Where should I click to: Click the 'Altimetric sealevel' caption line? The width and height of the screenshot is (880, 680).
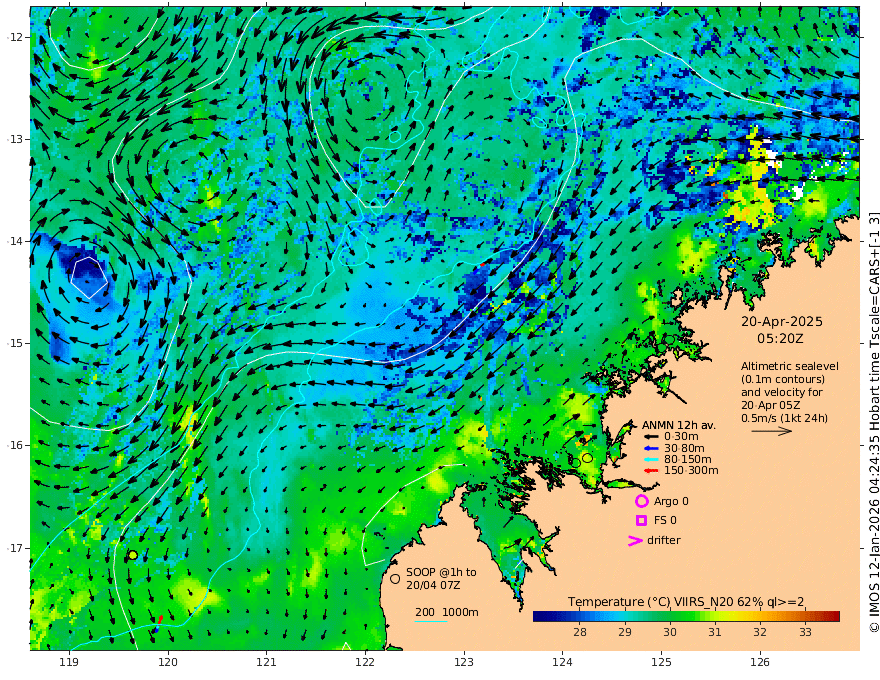click(x=790, y=366)
